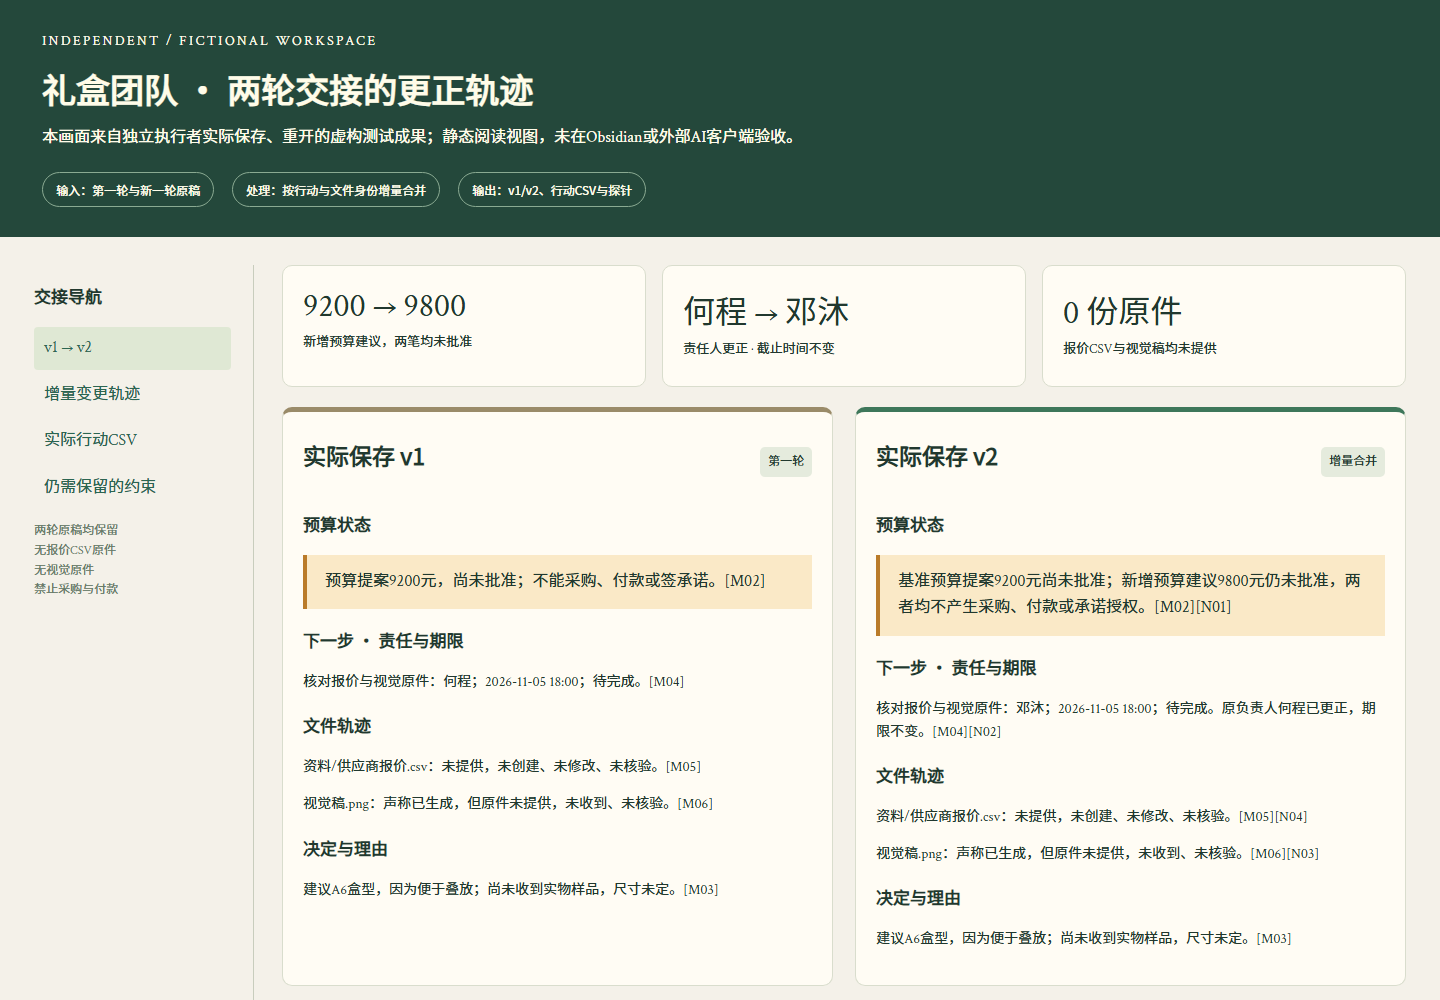This screenshot has width=1440, height=1000.
Task: Click the 实际保存 v1 heading
Action: pos(364,458)
